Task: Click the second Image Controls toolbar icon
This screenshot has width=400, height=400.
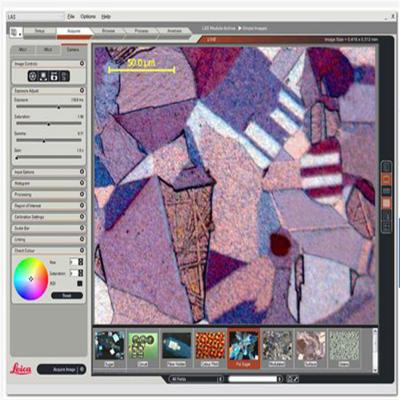Action: [43, 76]
